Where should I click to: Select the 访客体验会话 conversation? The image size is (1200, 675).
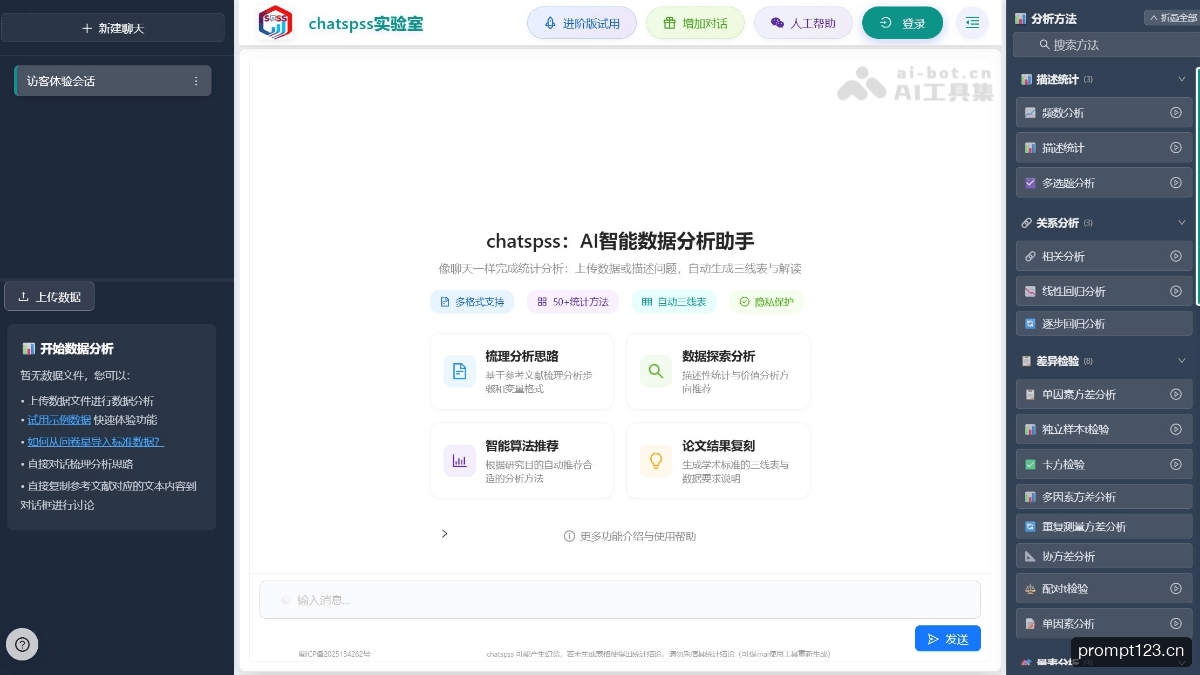[113, 81]
